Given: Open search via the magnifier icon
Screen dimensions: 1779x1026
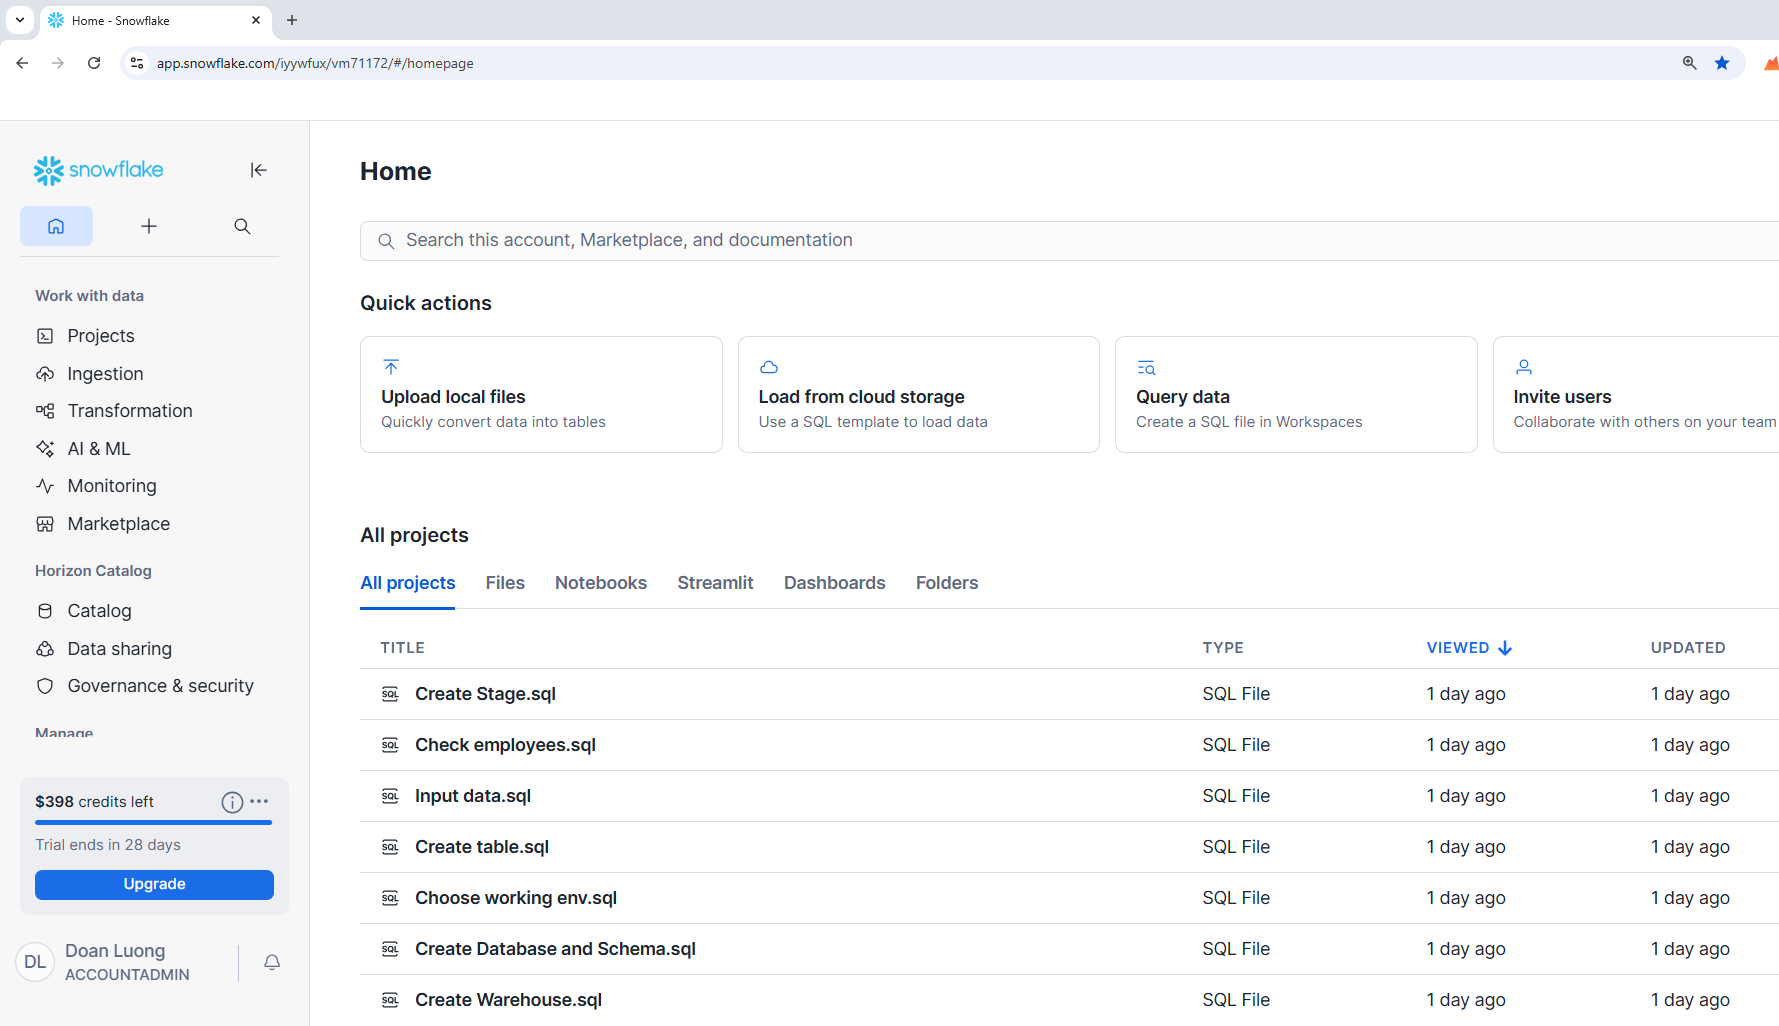Looking at the screenshot, I should pos(242,226).
